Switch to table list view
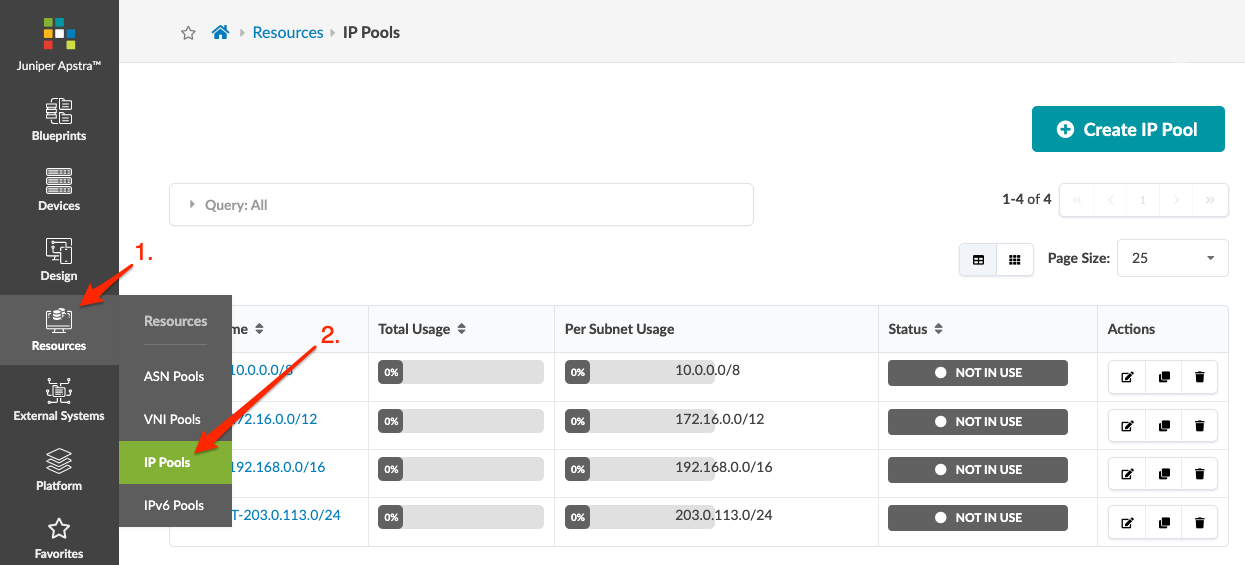 (x=978, y=260)
